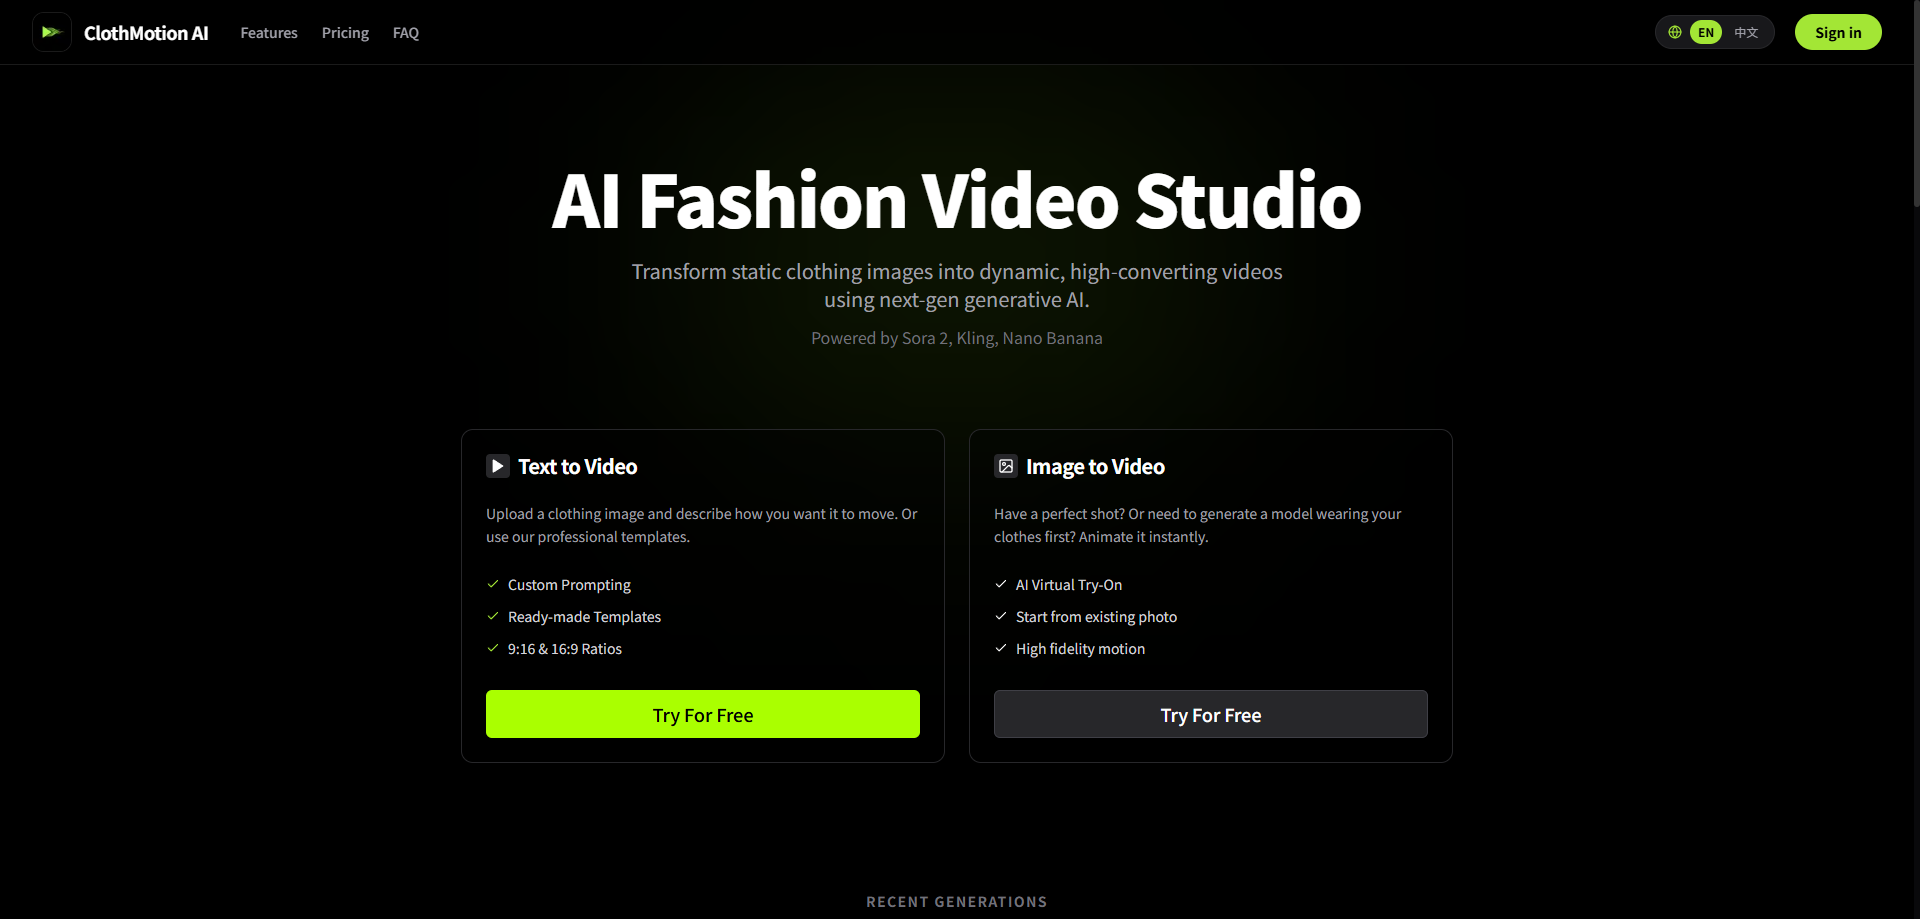Viewport: 1920px width, 919px height.
Task: Click the checkmark beside 9:16 & 16:9 Ratios
Action: (493, 648)
